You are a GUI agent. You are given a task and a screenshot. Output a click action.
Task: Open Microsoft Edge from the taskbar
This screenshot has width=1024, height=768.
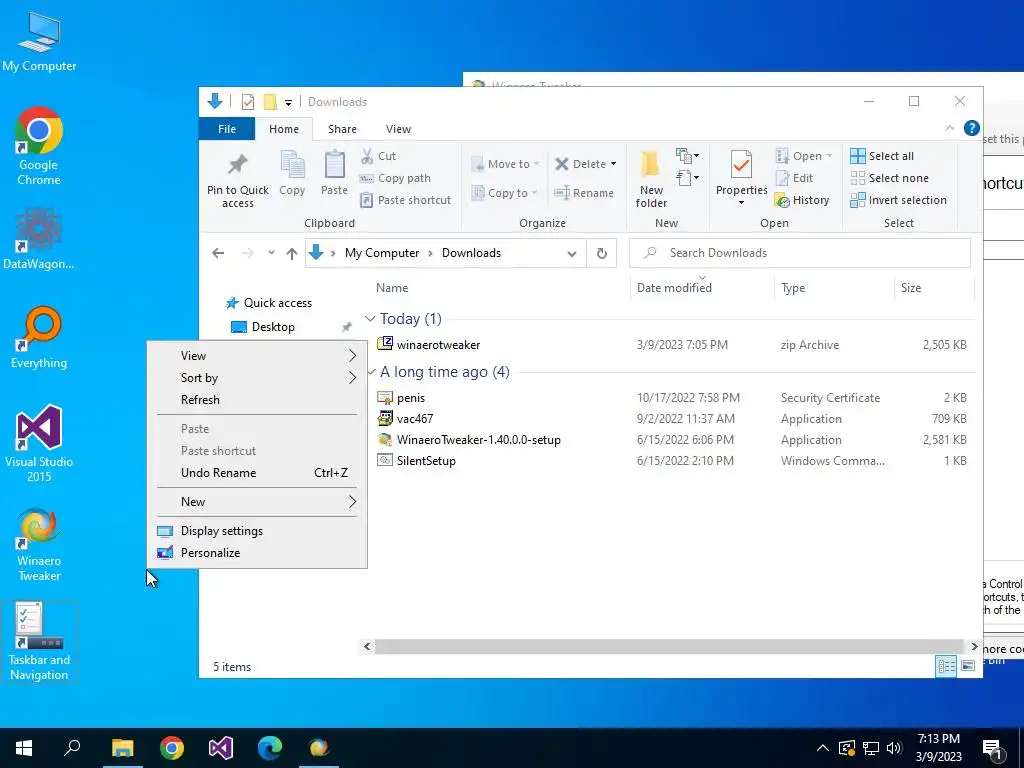click(x=270, y=748)
